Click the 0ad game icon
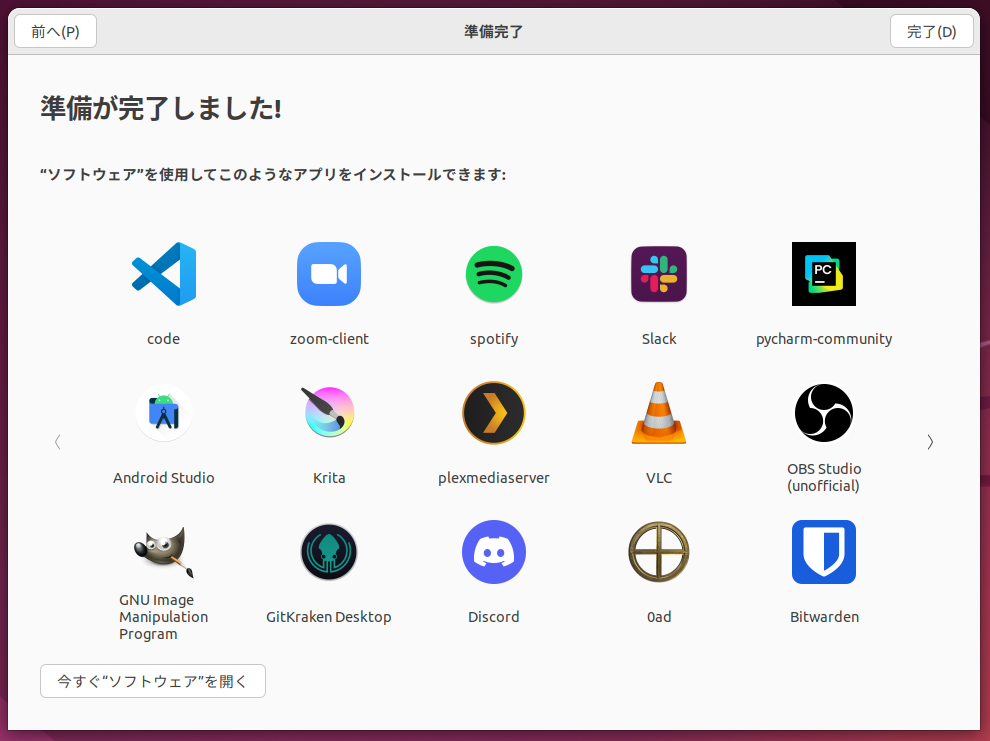The image size is (990, 741). click(659, 552)
